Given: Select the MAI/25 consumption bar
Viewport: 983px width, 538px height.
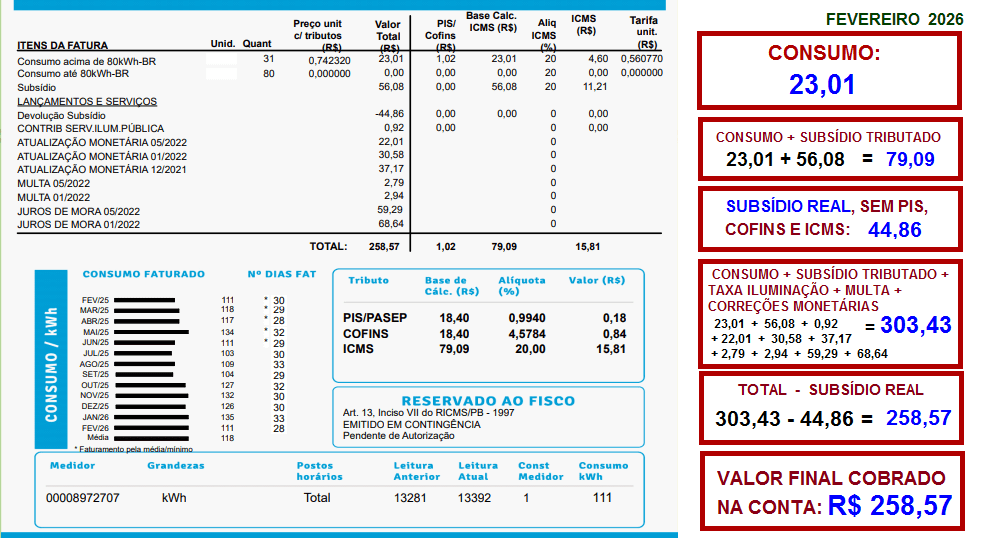Looking at the screenshot, I should pyautogui.click(x=151, y=332).
